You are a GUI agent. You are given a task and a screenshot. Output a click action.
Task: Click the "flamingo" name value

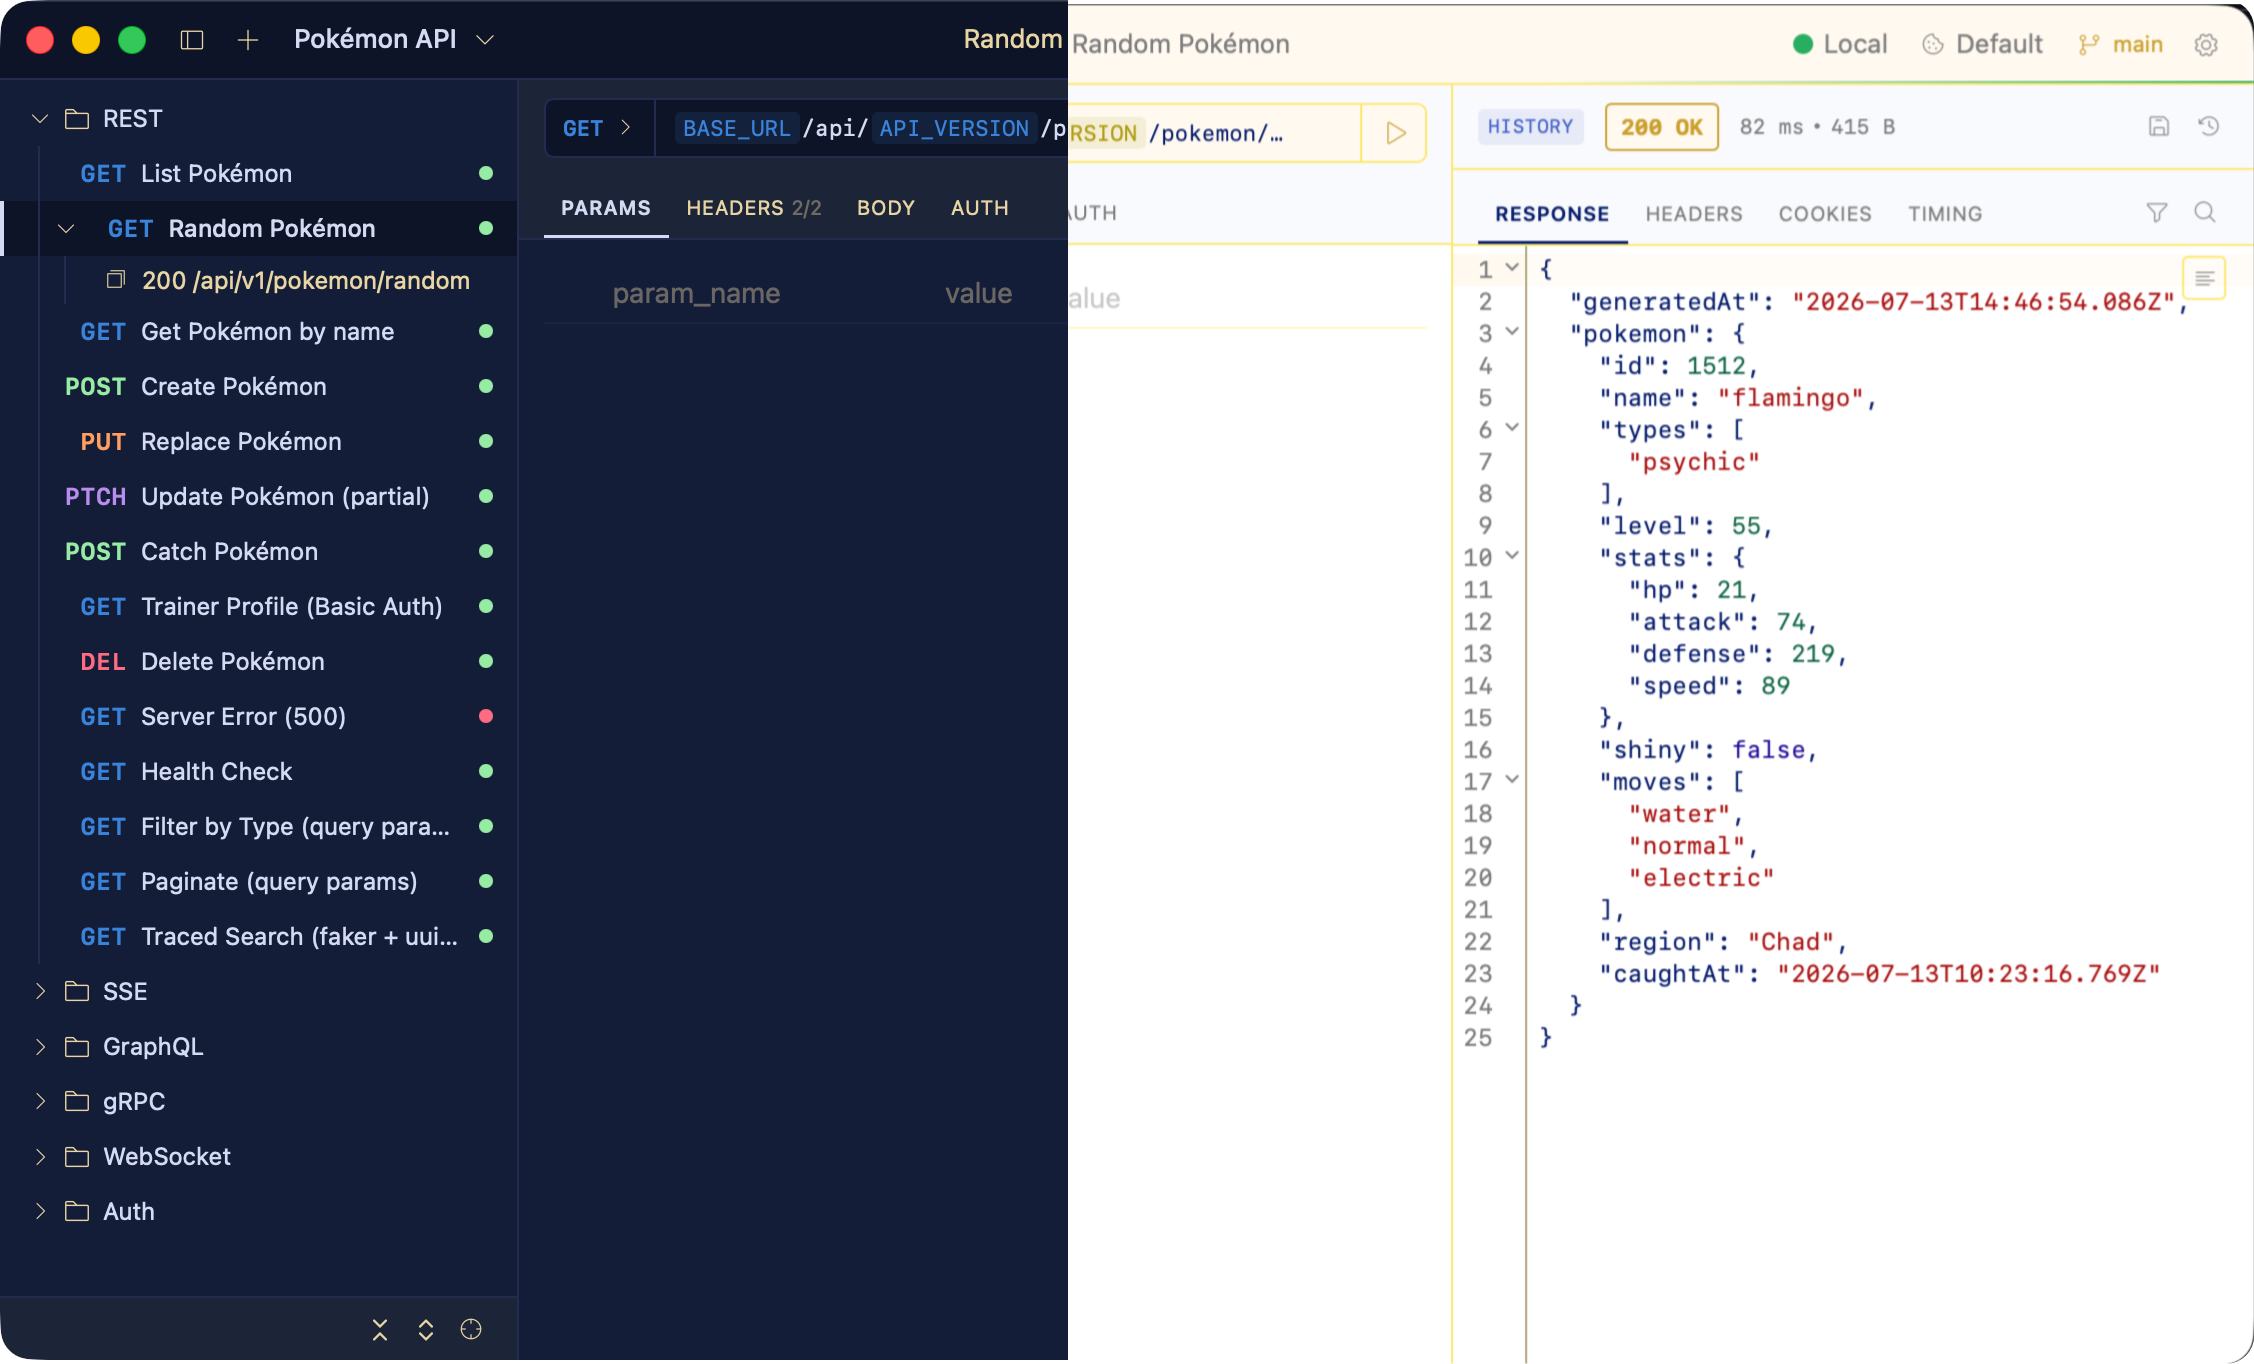(x=1791, y=398)
